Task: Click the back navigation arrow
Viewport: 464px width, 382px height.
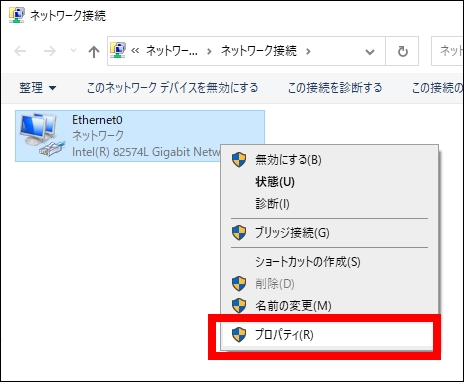Action: 20,51
